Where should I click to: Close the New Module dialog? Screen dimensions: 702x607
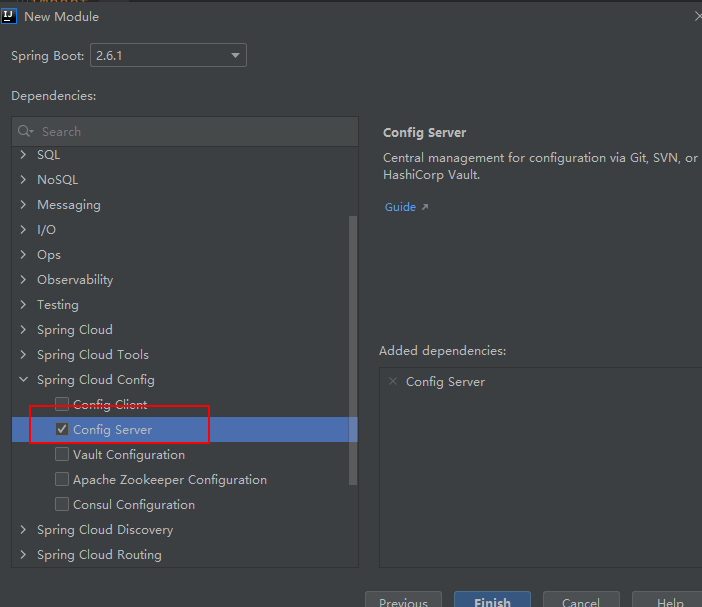698,17
